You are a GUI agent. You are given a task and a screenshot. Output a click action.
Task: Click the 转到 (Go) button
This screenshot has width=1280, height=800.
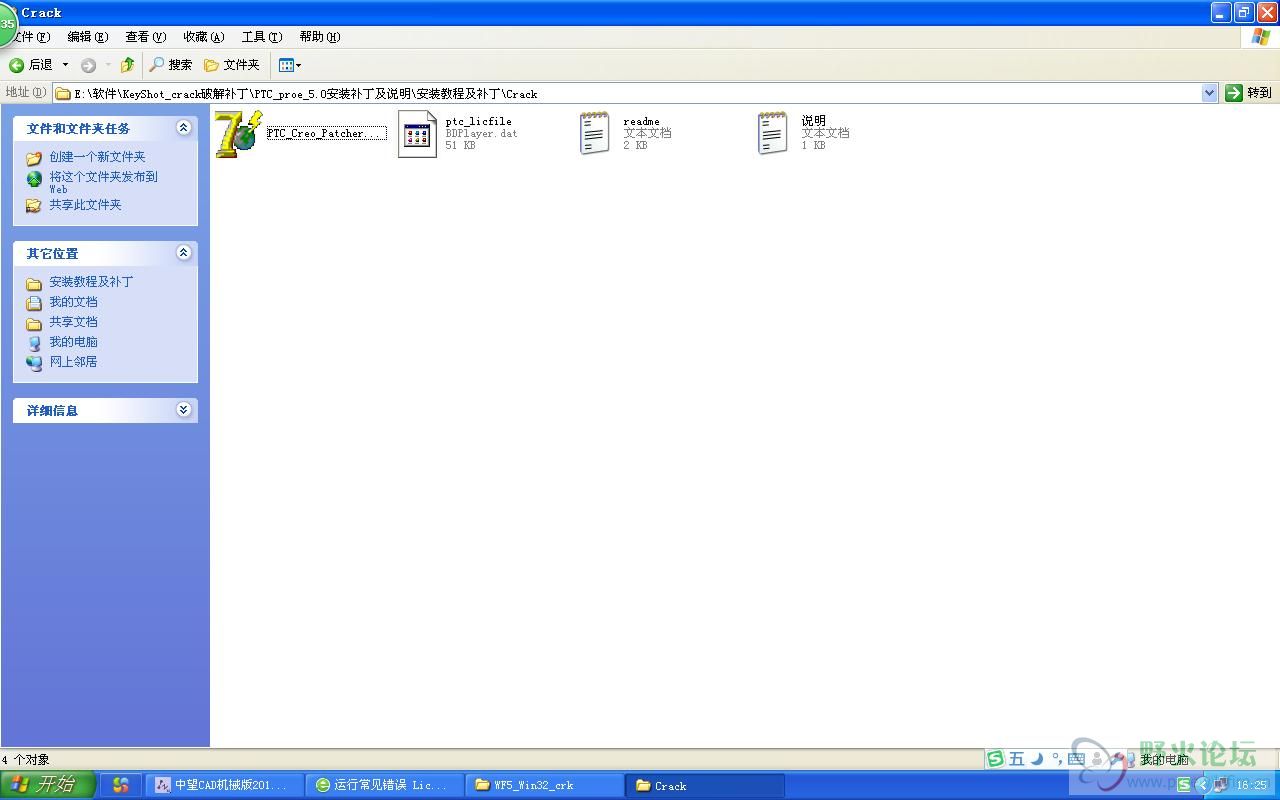pos(1249,93)
